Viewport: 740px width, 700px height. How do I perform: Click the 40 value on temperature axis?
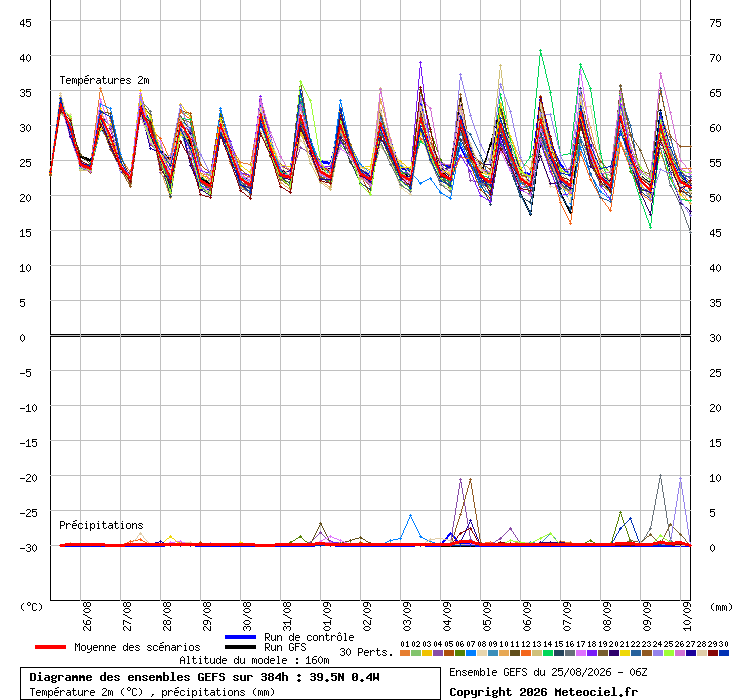[x=25, y=58]
